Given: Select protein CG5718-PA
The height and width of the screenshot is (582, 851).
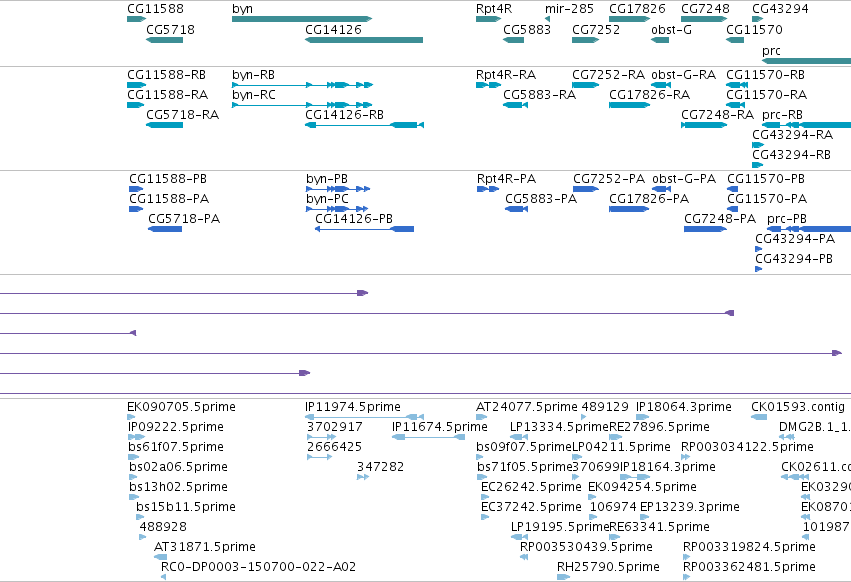Looking at the screenshot, I should pyautogui.click(x=165, y=229).
